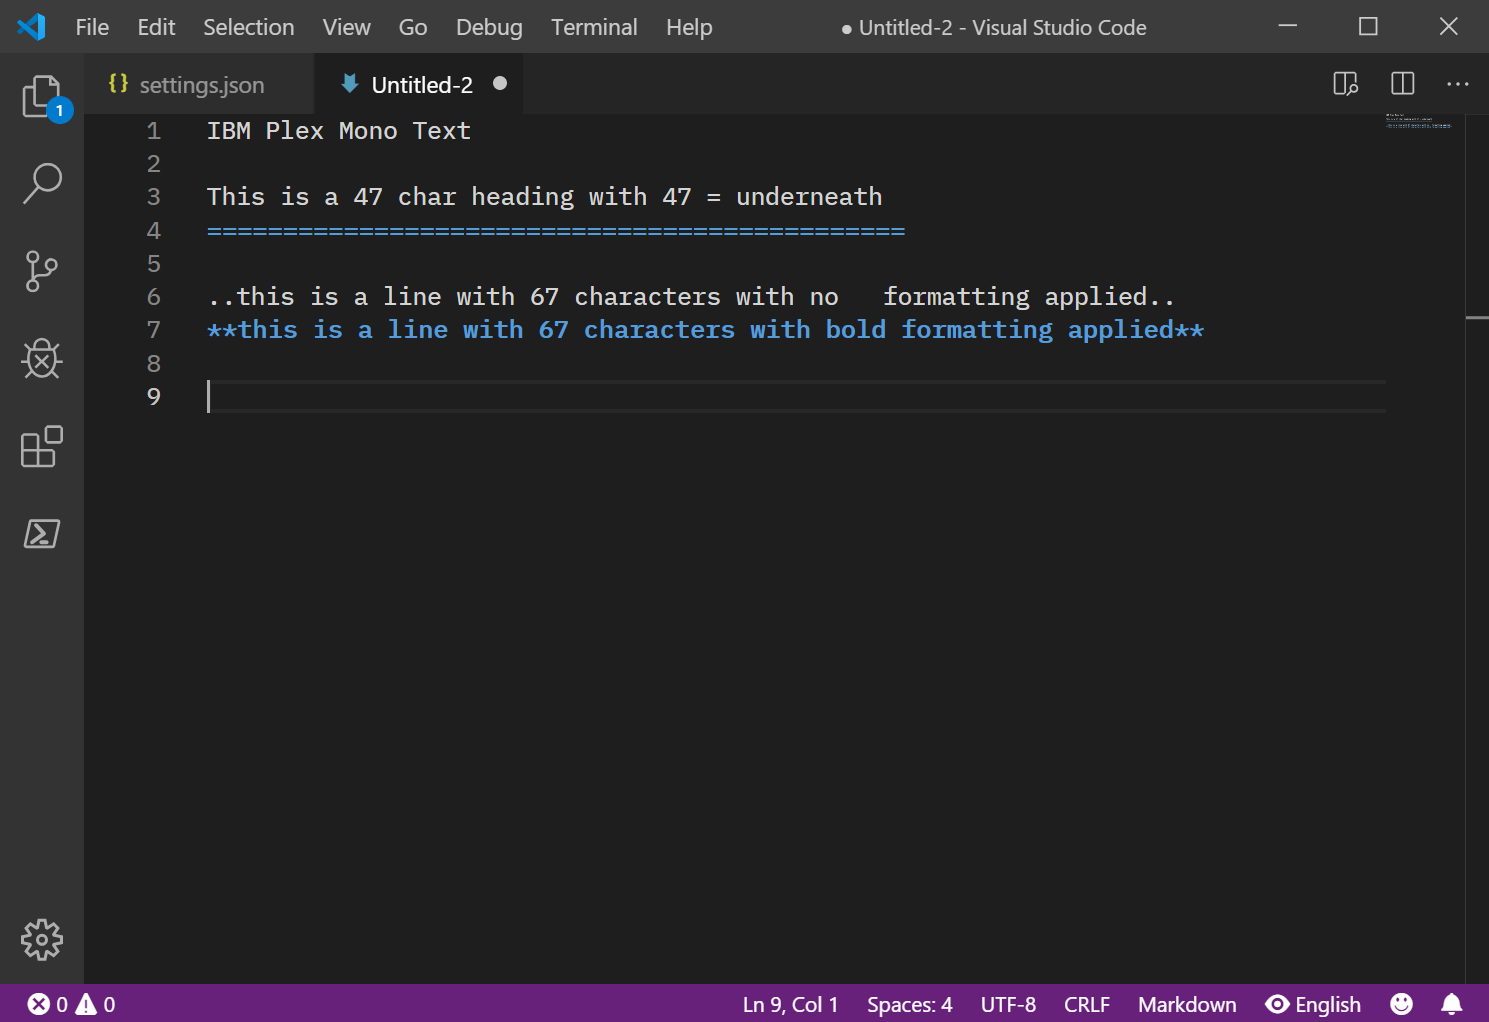This screenshot has width=1489, height=1022.
Task: Change language mode by clicking Markdown
Action: point(1187,1004)
